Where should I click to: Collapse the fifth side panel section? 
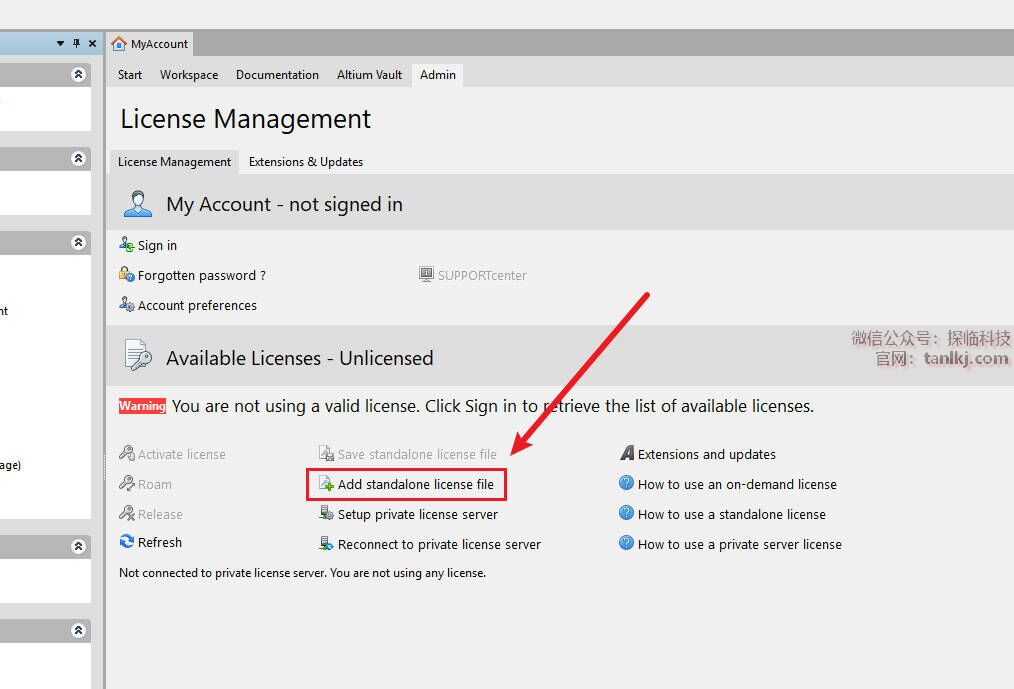pyautogui.click(x=78, y=631)
